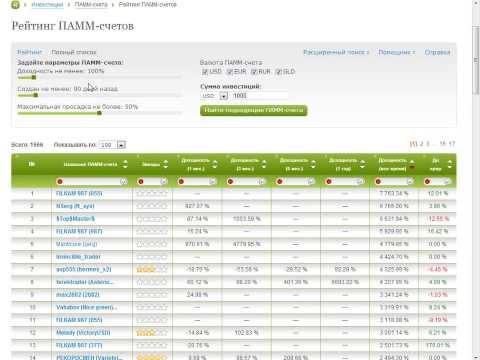Click the Максимальная просадка slider handle
Screen dimensions: 480x360
pos(99,113)
